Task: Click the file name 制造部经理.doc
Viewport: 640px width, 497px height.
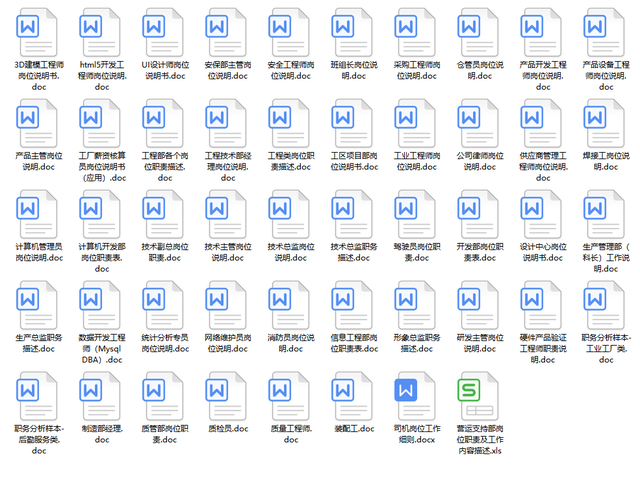Action: point(102,434)
